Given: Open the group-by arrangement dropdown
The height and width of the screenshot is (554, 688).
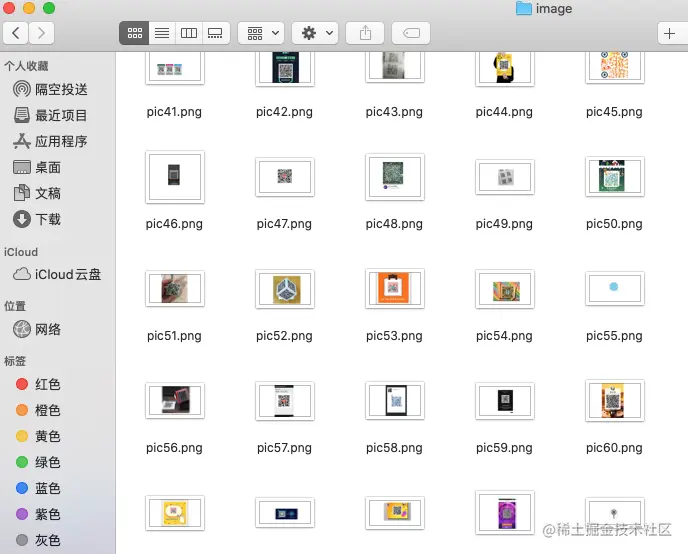Looking at the screenshot, I should coord(262,33).
